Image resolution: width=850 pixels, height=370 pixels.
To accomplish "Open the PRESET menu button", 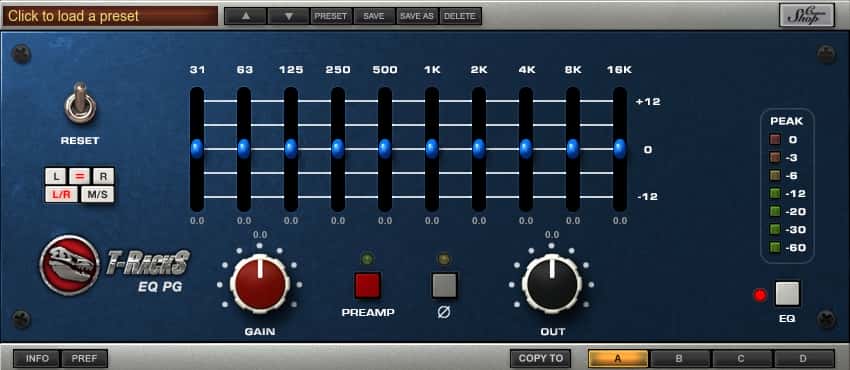I will (331, 16).
